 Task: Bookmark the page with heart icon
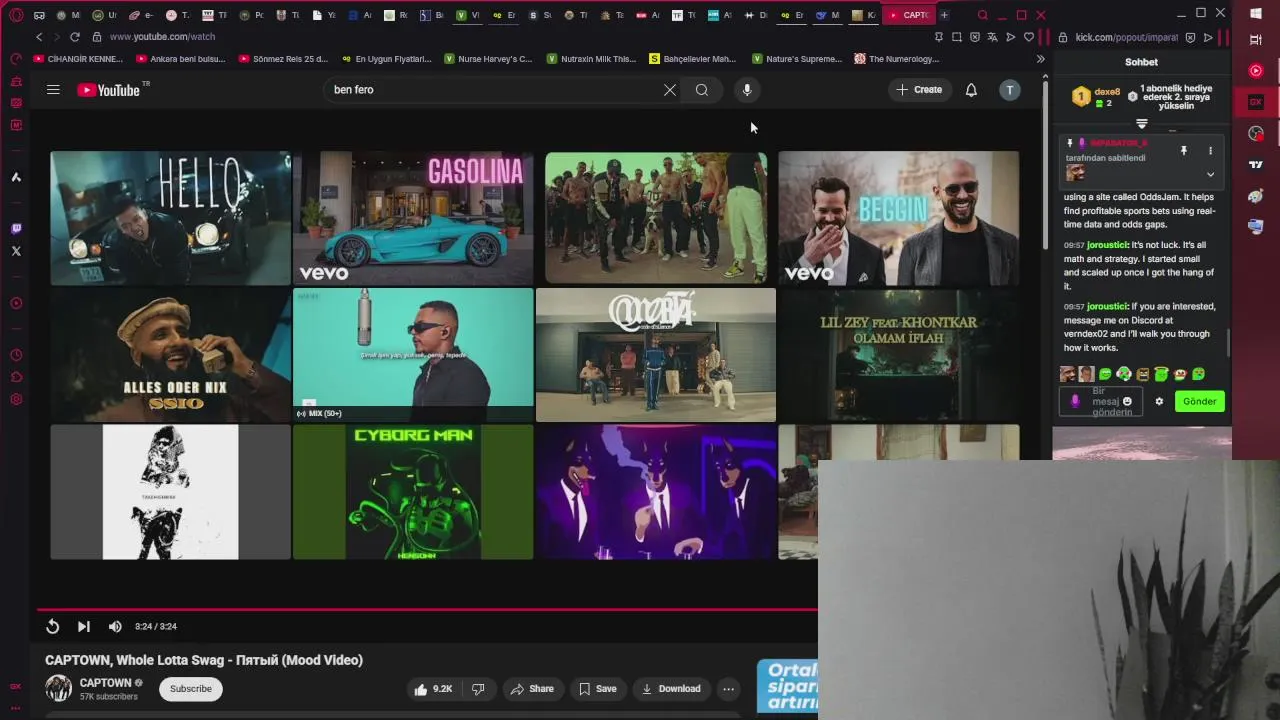1029,37
